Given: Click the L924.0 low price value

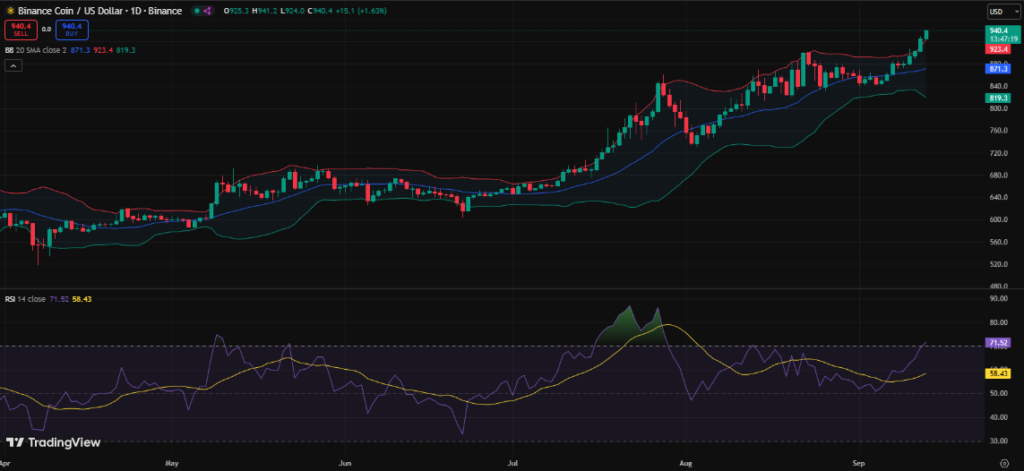Looking at the screenshot, I should pos(292,11).
